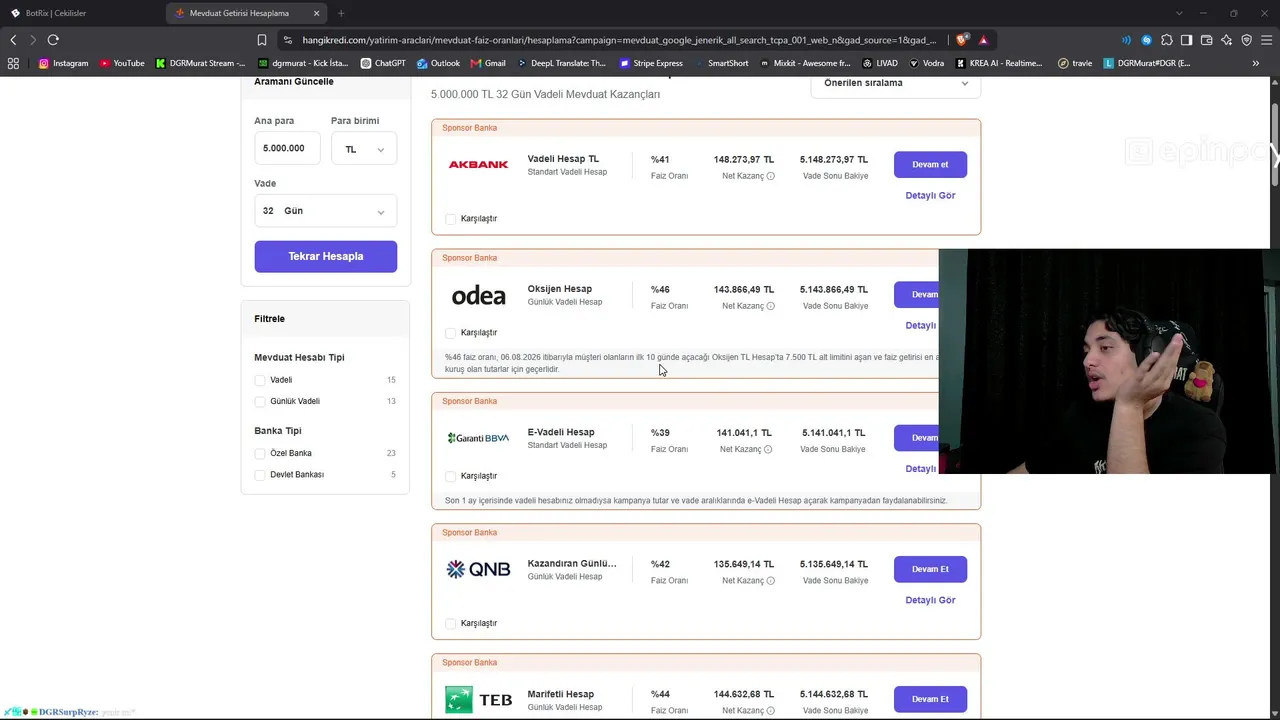Click the Ana para amount field
The height and width of the screenshot is (720, 1280).
(287, 149)
